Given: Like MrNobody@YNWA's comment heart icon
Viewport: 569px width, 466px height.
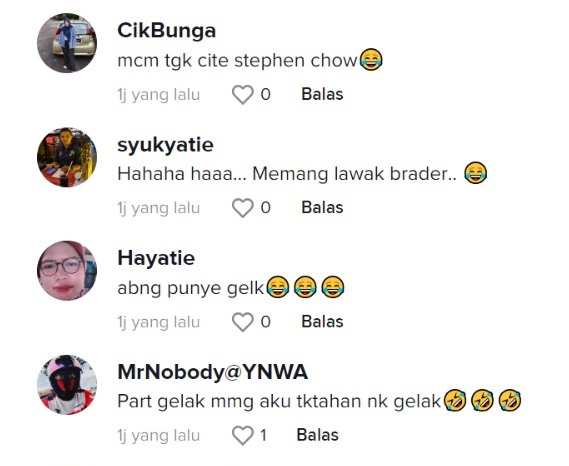Looking at the screenshot, I should (x=242, y=436).
